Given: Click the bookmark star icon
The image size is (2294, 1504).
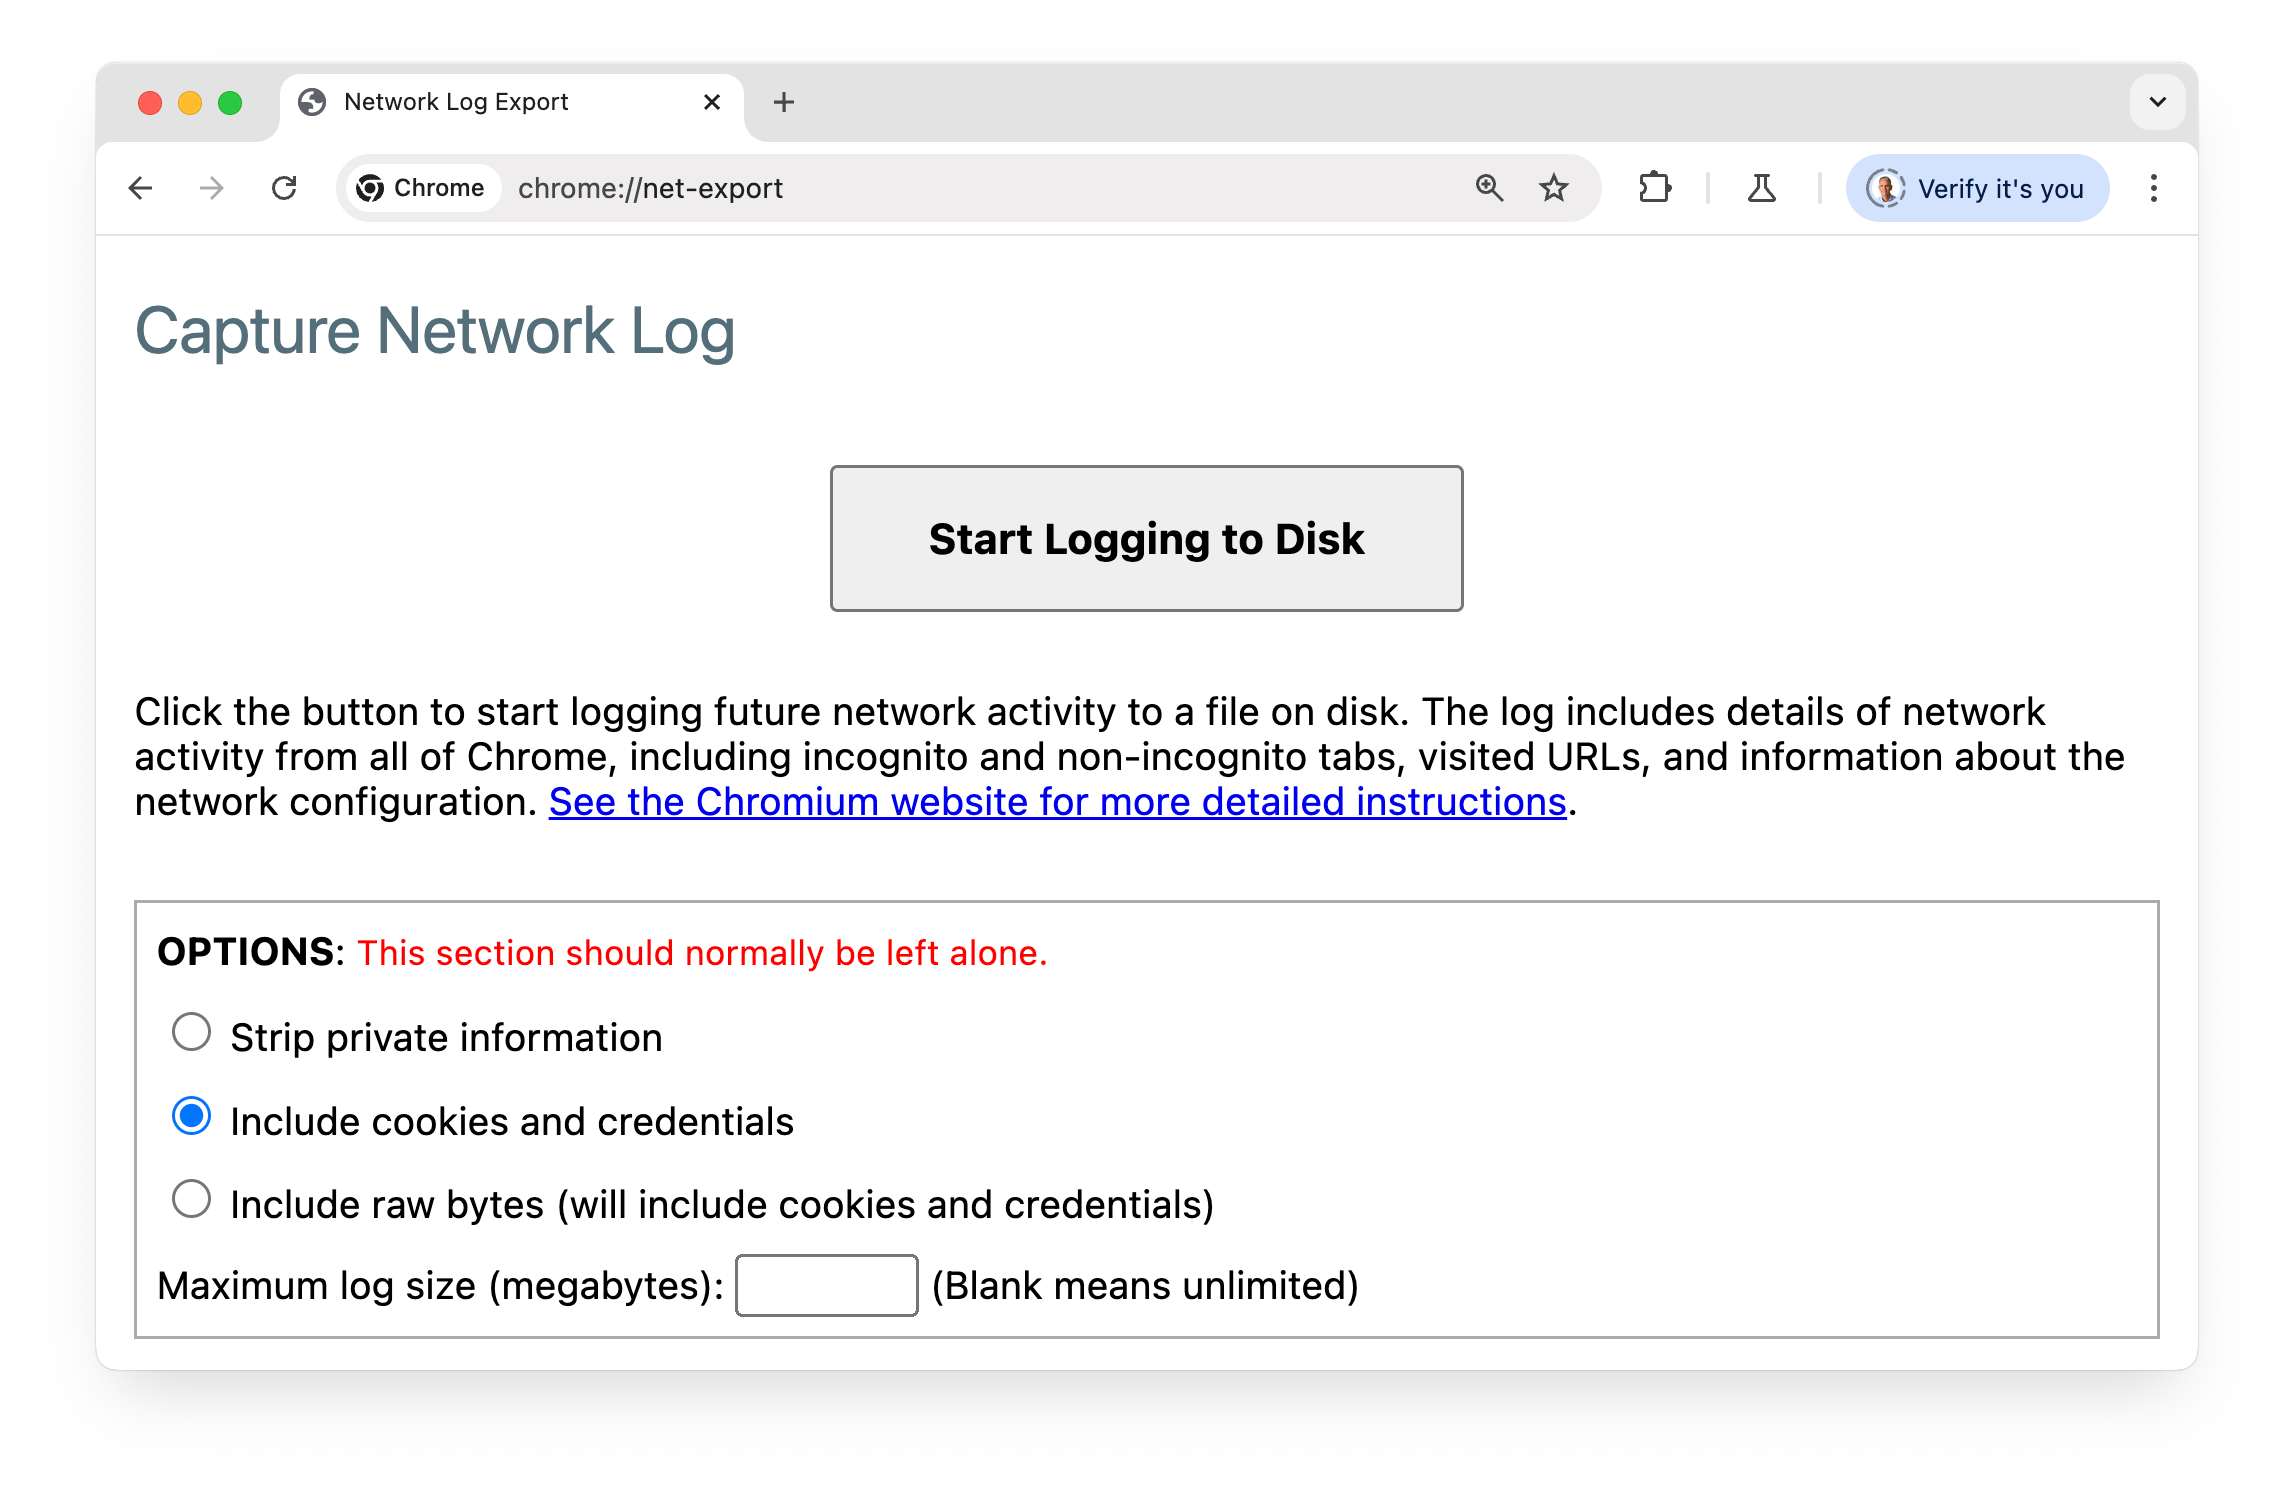Looking at the screenshot, I should click(1551, 188).
